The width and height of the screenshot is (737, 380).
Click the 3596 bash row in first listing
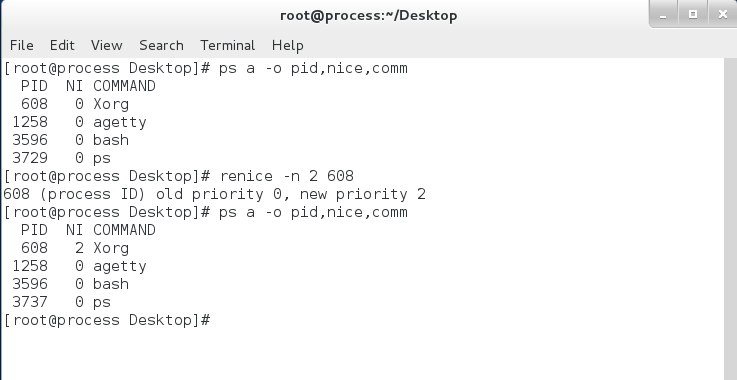point(71,141)
